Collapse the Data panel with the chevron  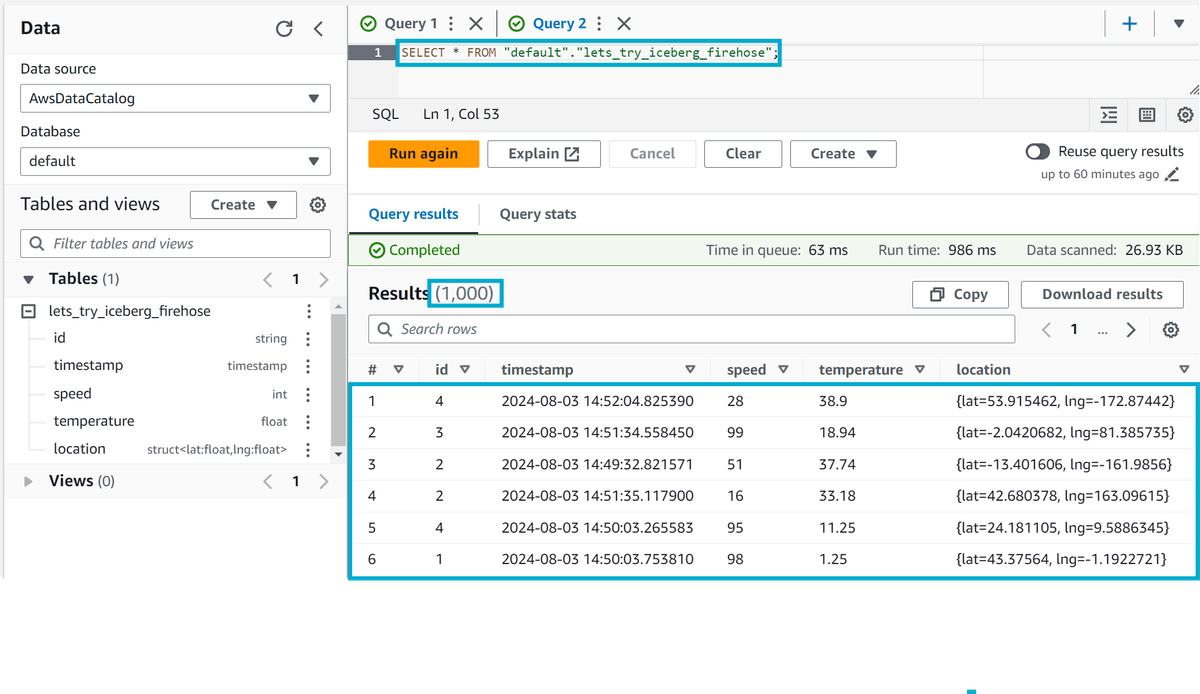click(x=318, y=29)
